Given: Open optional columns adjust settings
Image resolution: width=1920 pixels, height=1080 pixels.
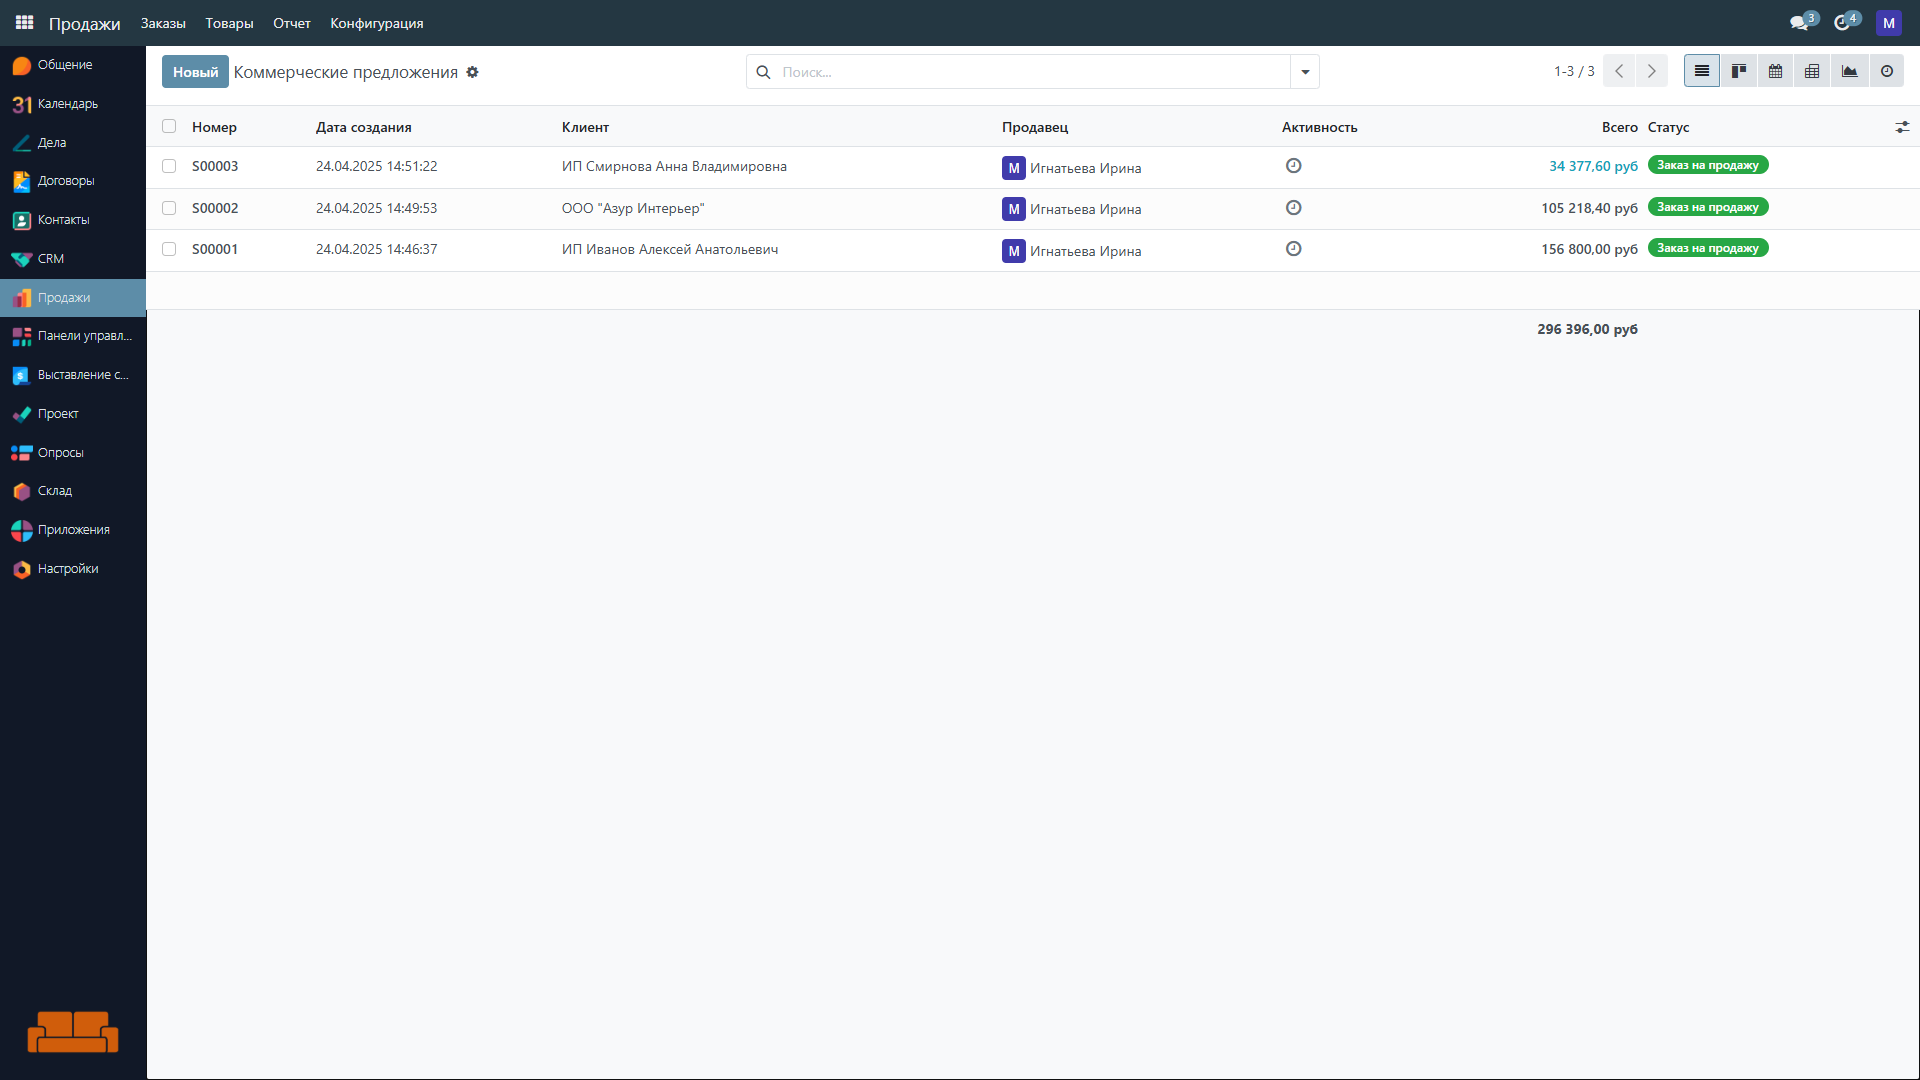Looking at the screenshot, I should click(x=1901, y=127).
